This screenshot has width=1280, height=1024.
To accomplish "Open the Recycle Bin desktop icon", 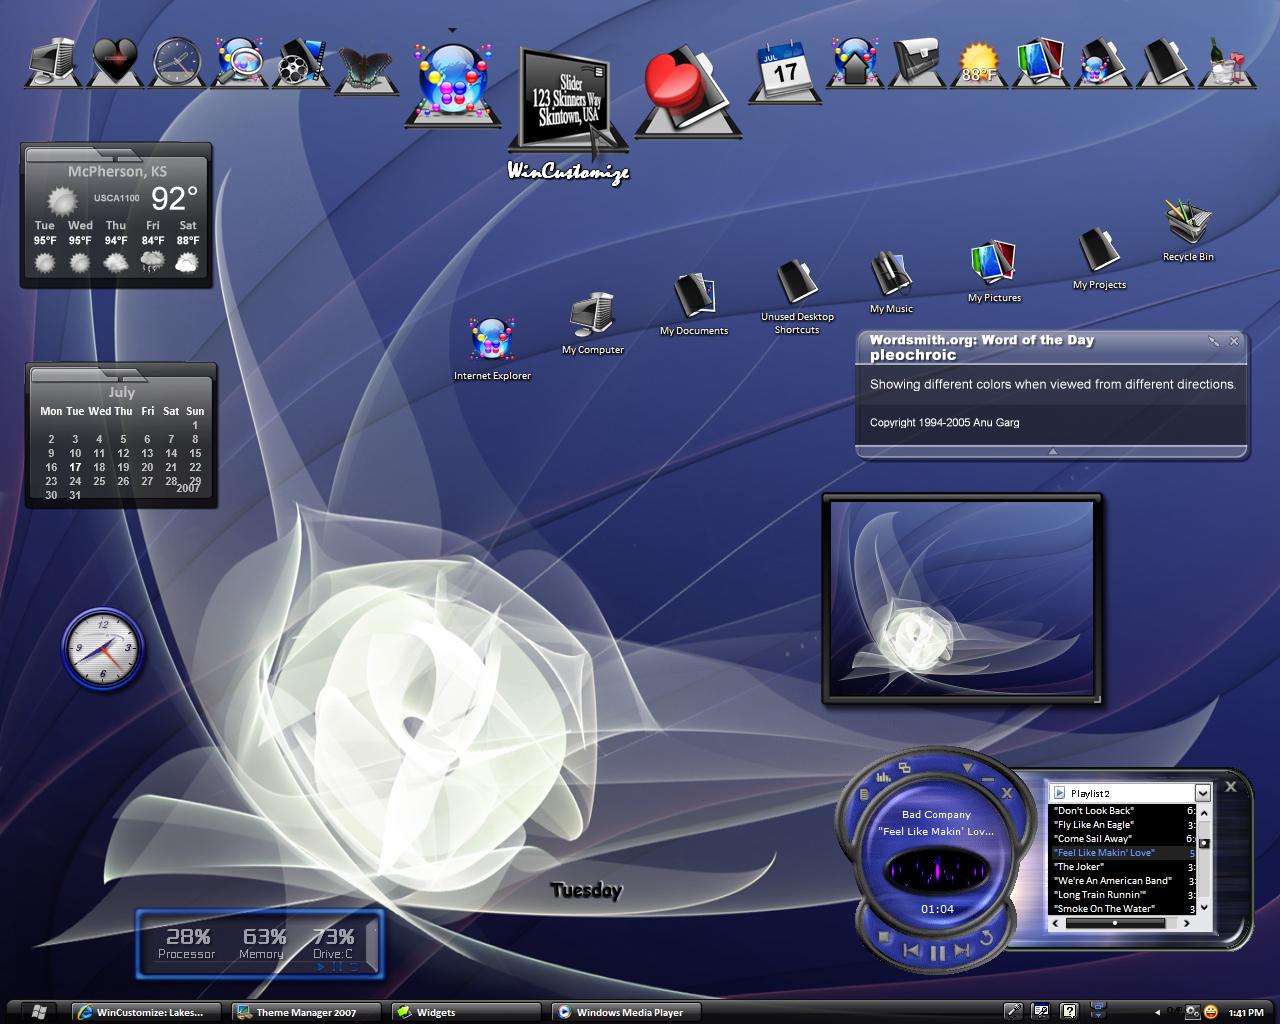I will [x=1188, y=230].
